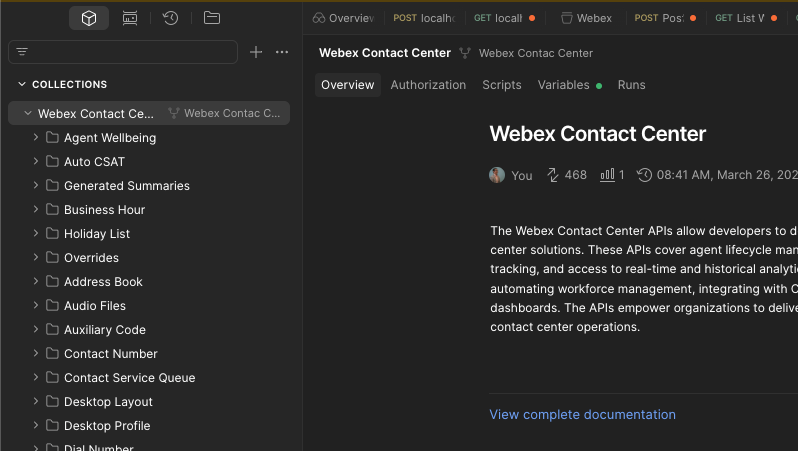This screenshot has height=451, width=798.
Task: Open the History clock icon in sidebar
Action: click(170, 18)
